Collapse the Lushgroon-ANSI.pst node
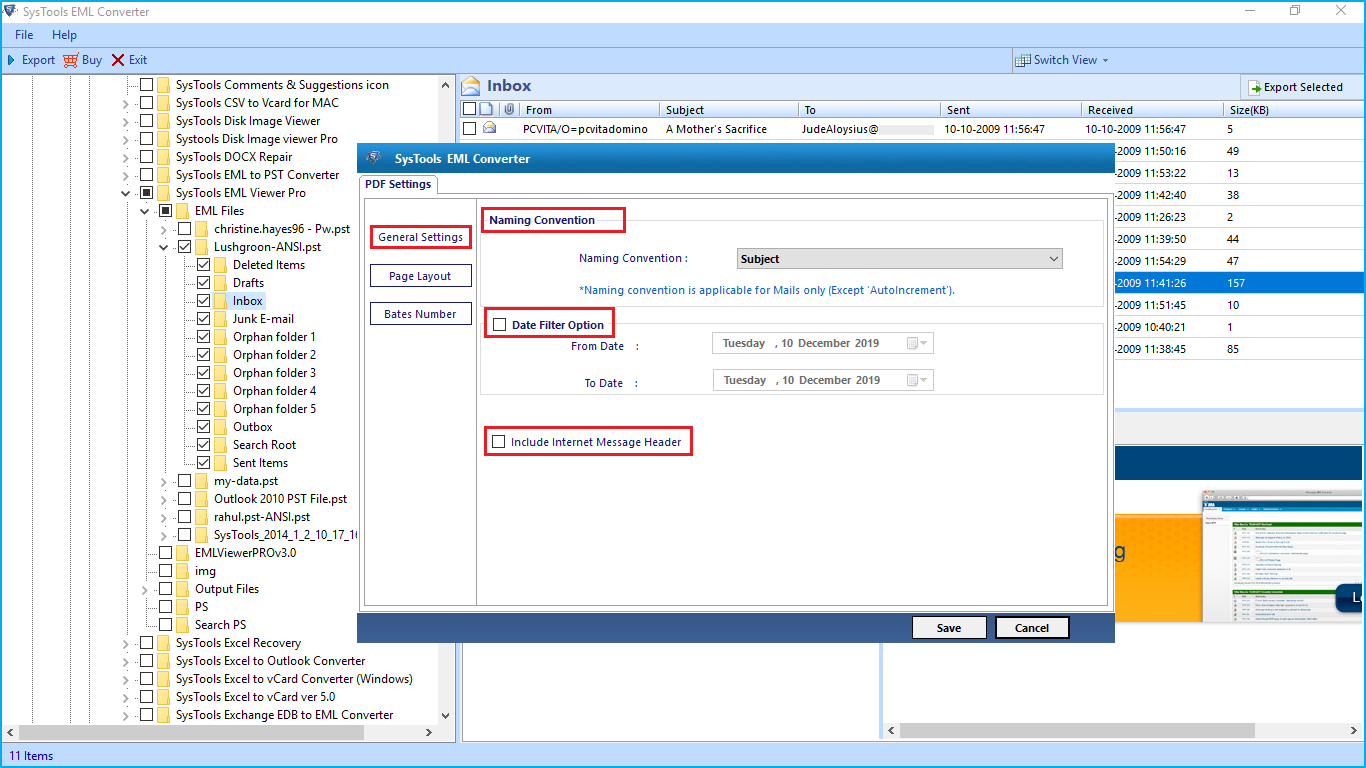 164,247
